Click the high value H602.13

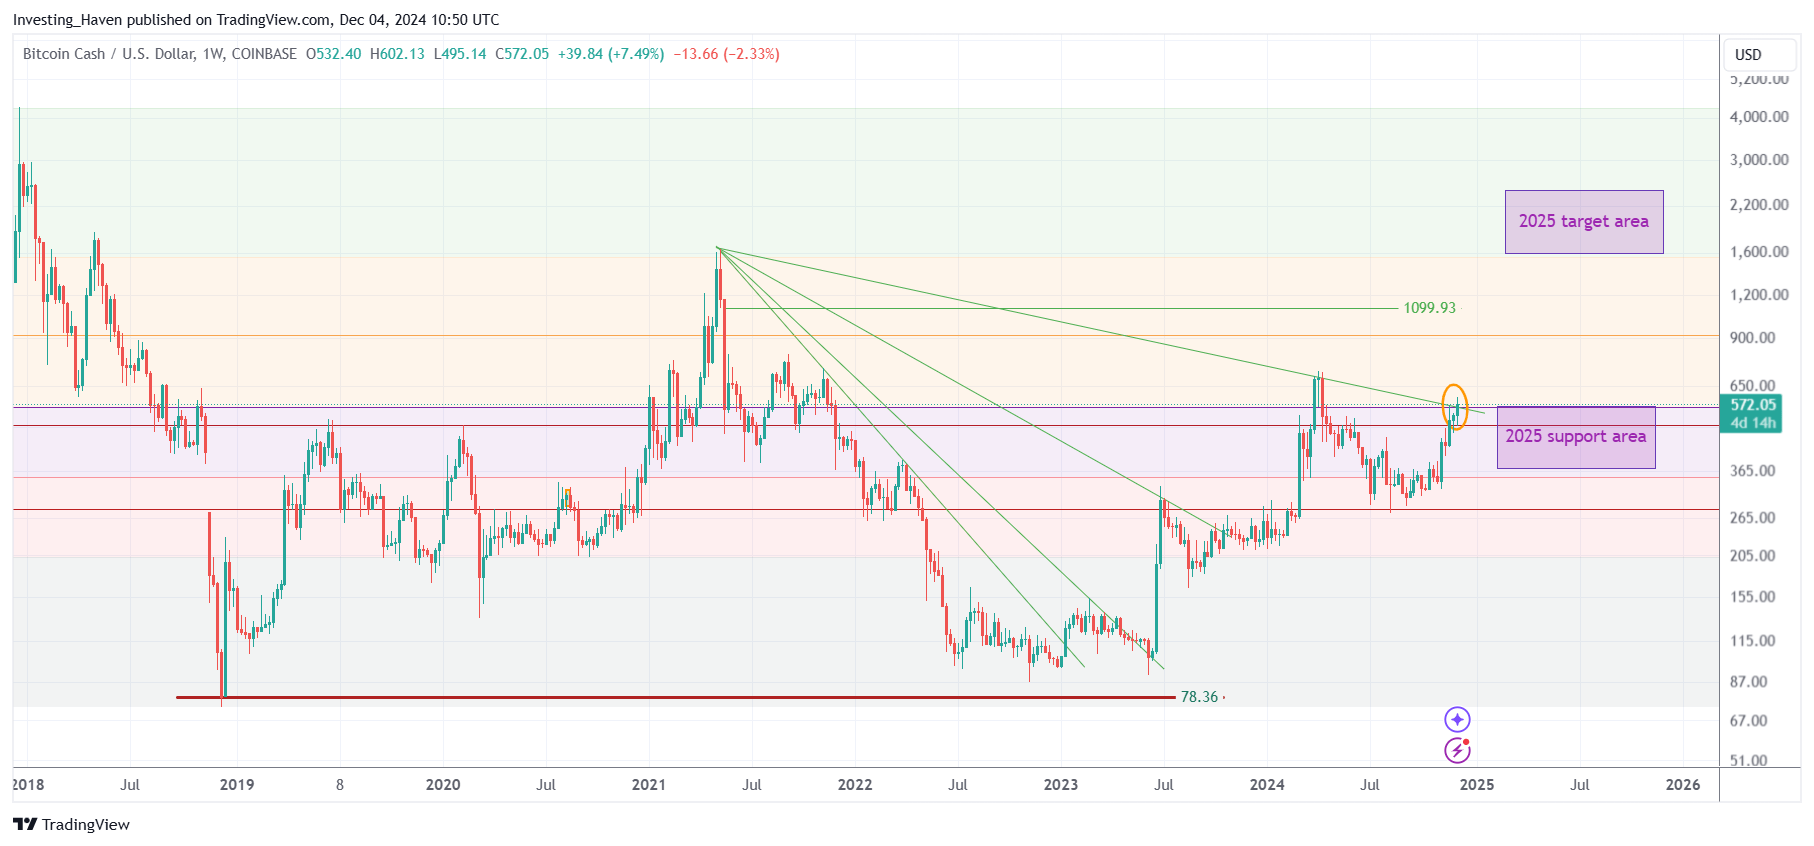tap(397, 54)
